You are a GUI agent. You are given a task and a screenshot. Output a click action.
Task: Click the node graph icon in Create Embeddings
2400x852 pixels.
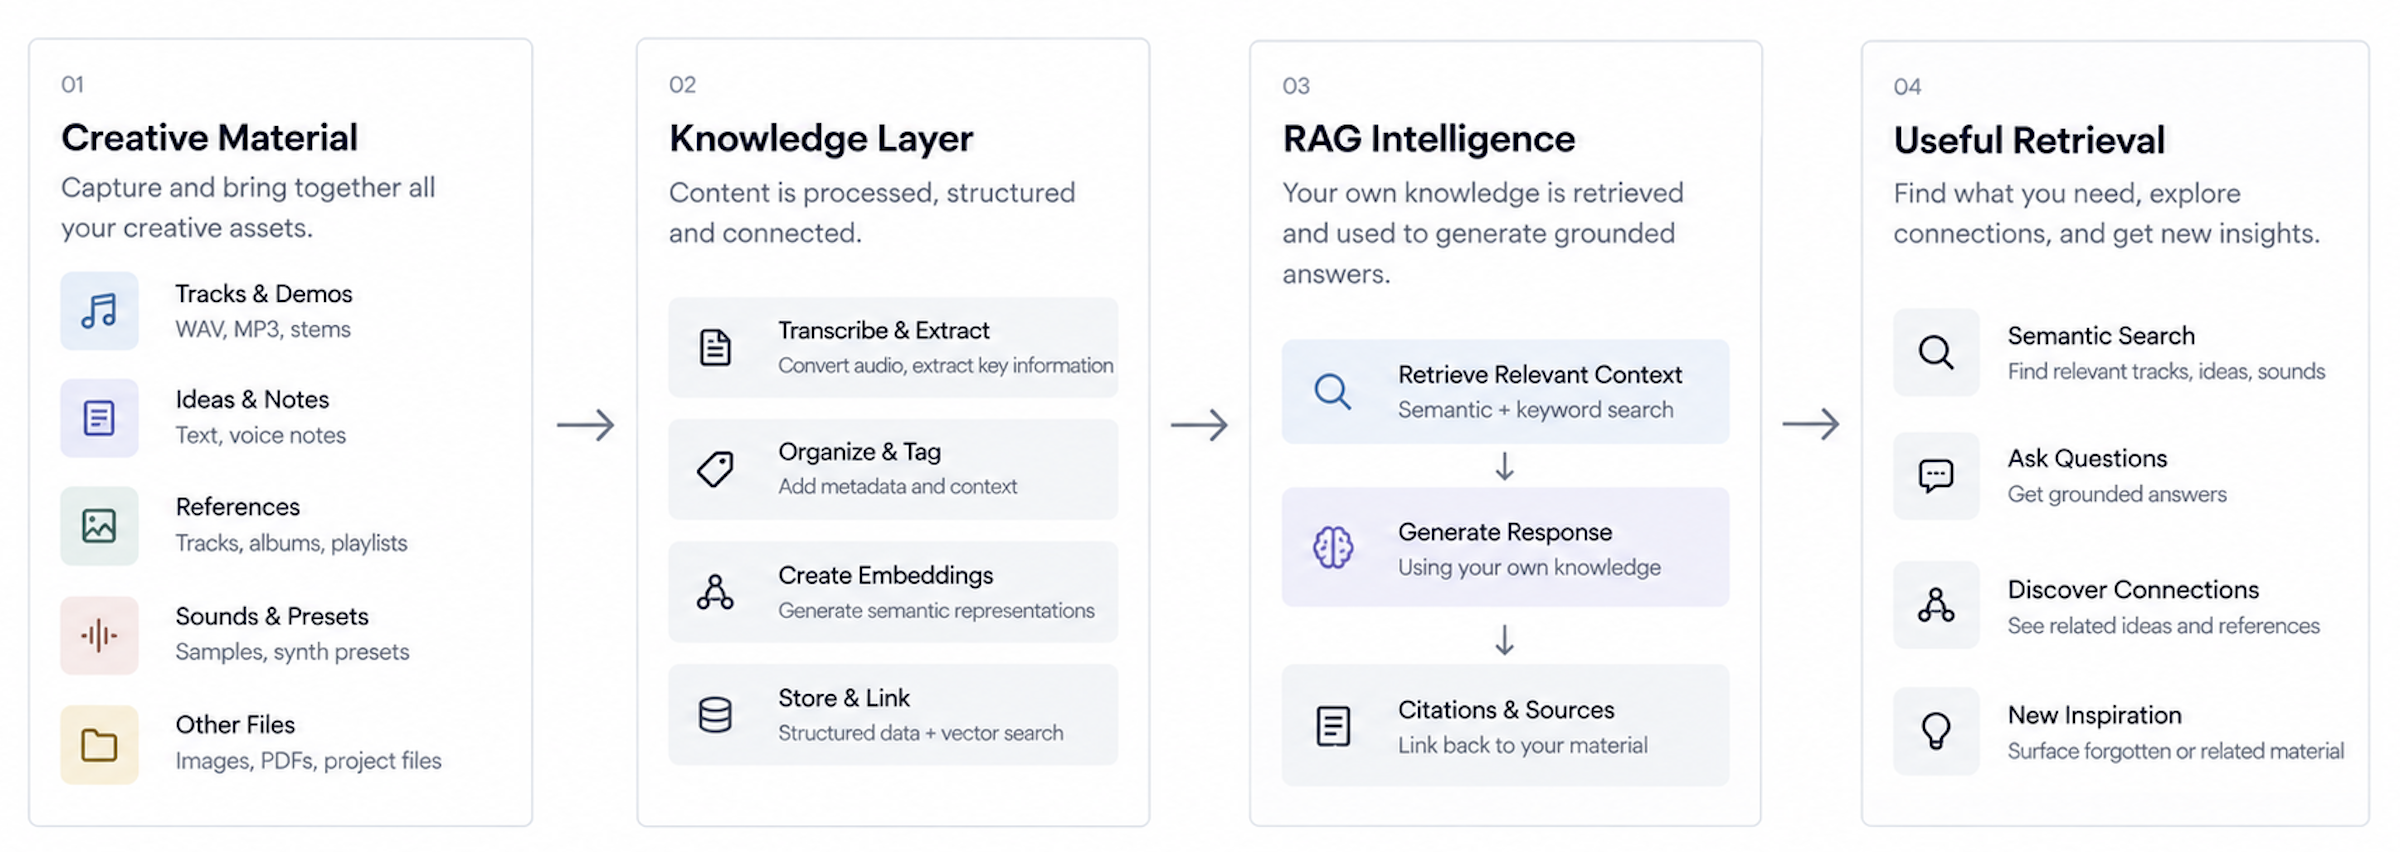pos(715,592)
